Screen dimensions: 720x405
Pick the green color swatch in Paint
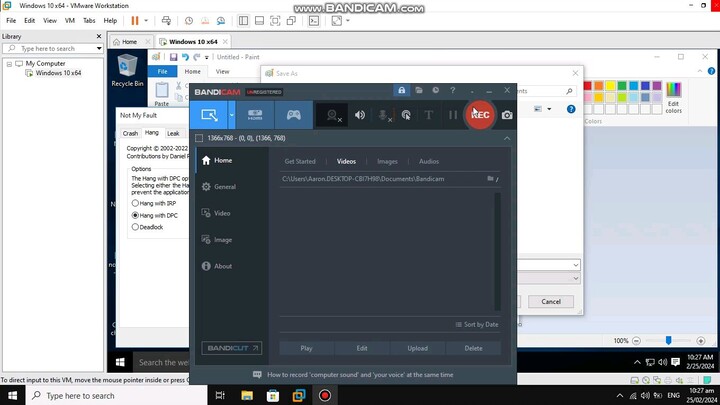point(622,86)
